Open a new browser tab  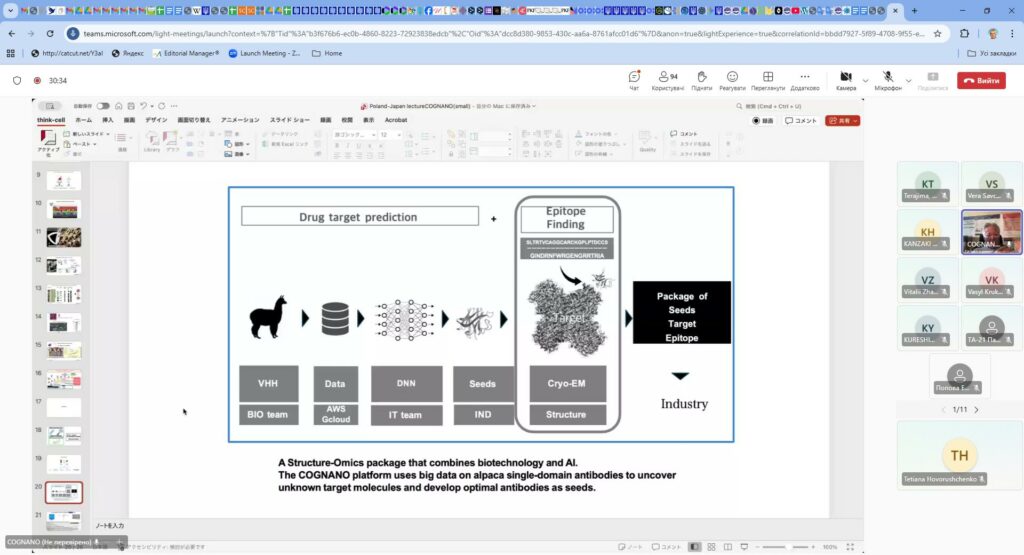[x=913, y=10]
